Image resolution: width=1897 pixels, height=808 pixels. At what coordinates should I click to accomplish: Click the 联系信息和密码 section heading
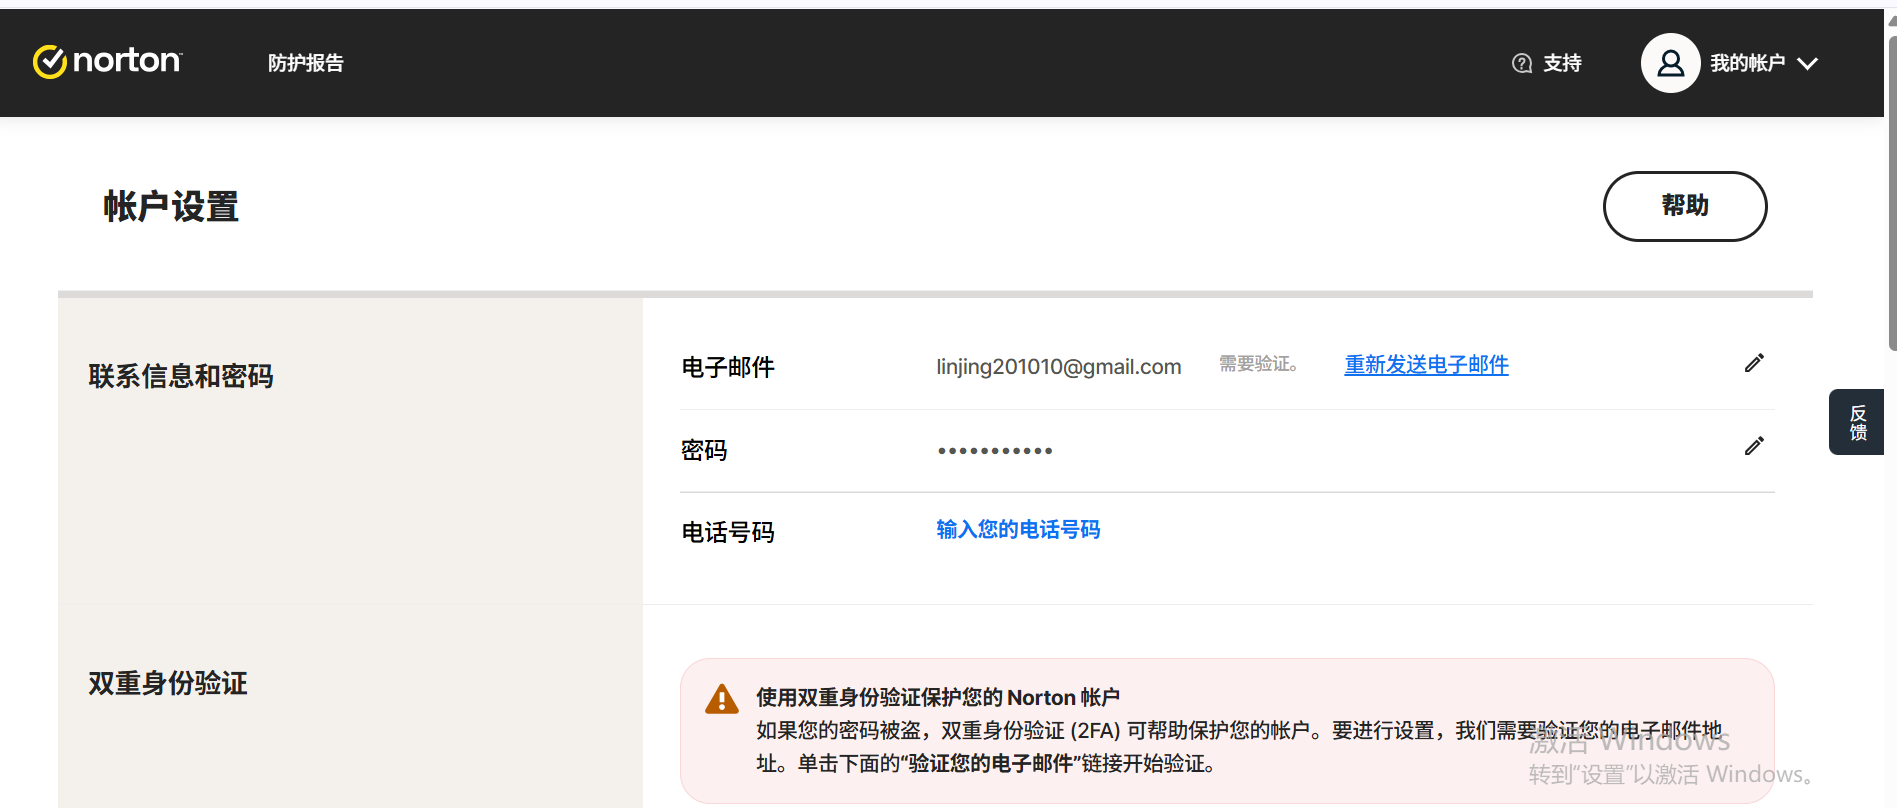click(181, 376)
